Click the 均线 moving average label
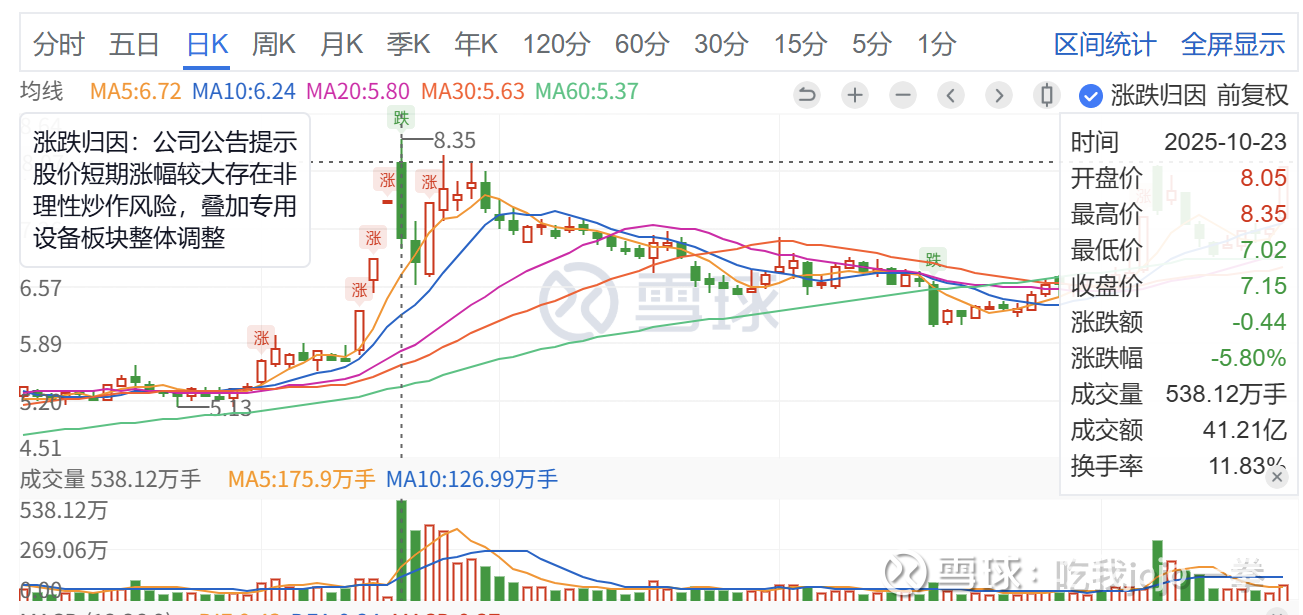The image size is (1303, 615). click(42, 92)
